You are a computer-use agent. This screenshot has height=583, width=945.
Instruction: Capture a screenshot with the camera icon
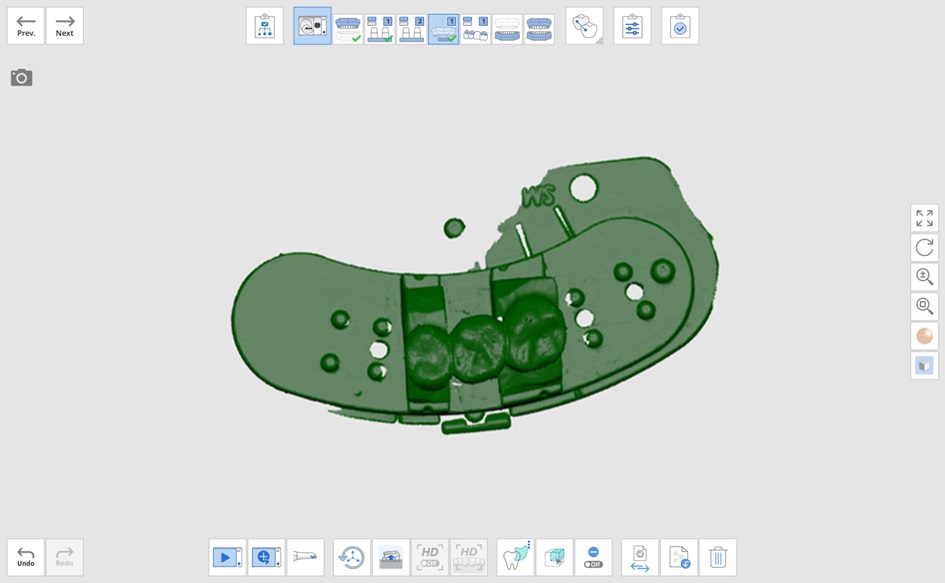tap(22, 78)
